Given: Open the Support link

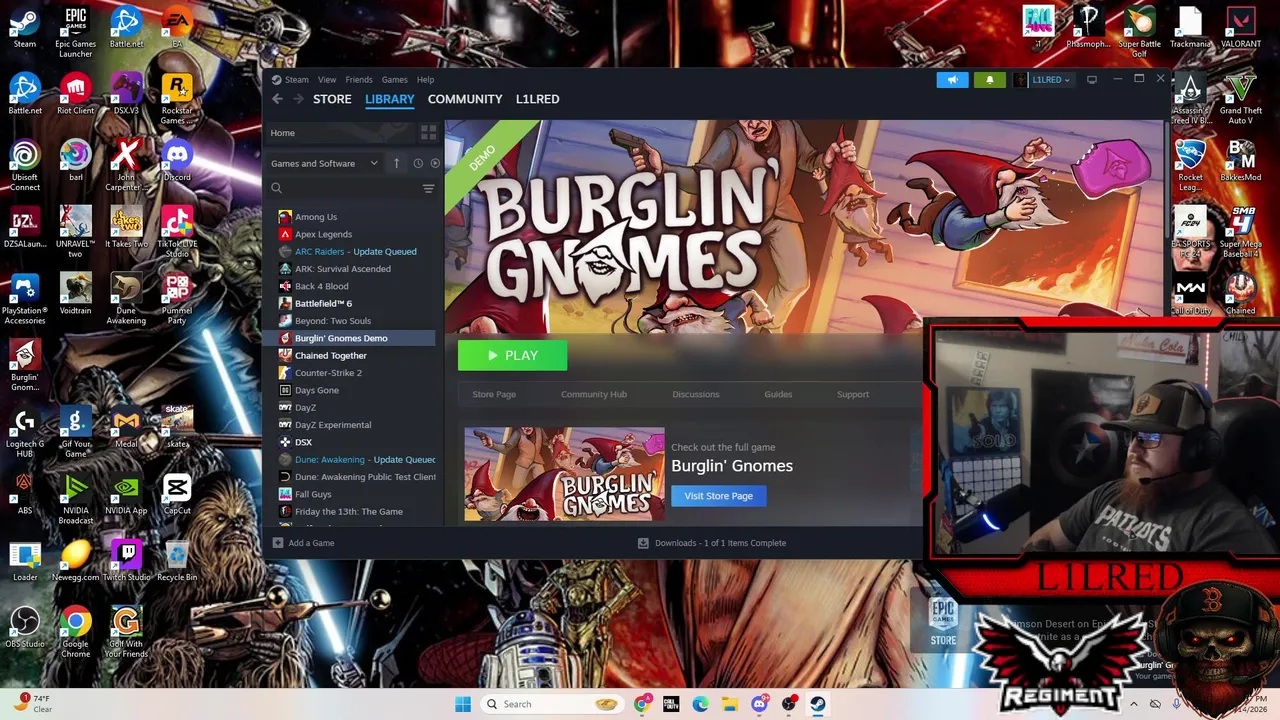Looking at the screenshot, I should [853, 394].
